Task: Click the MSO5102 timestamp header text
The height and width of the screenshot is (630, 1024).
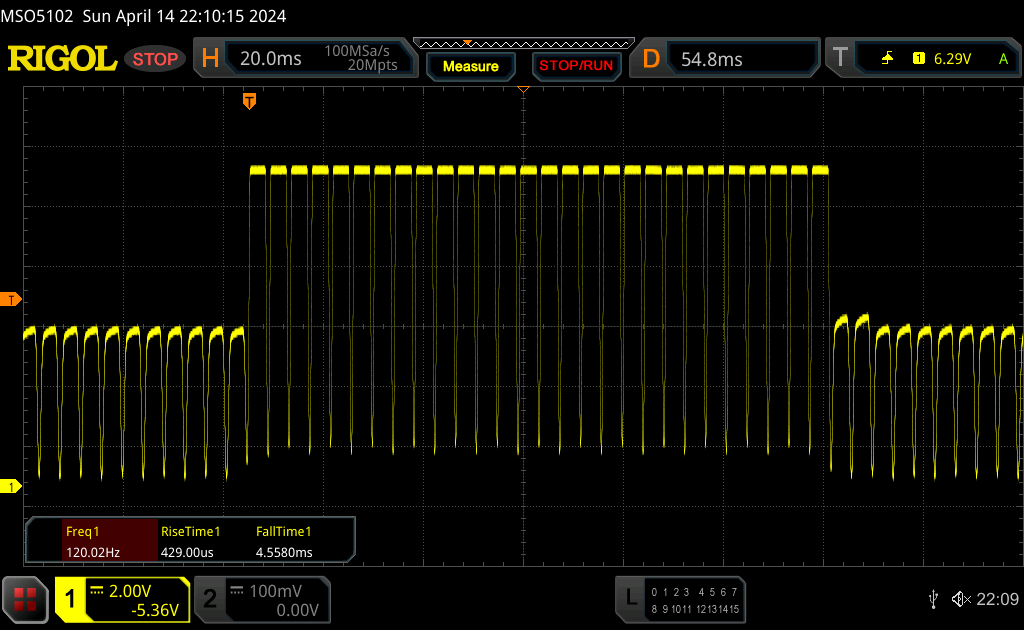Action: coord(143,16)
